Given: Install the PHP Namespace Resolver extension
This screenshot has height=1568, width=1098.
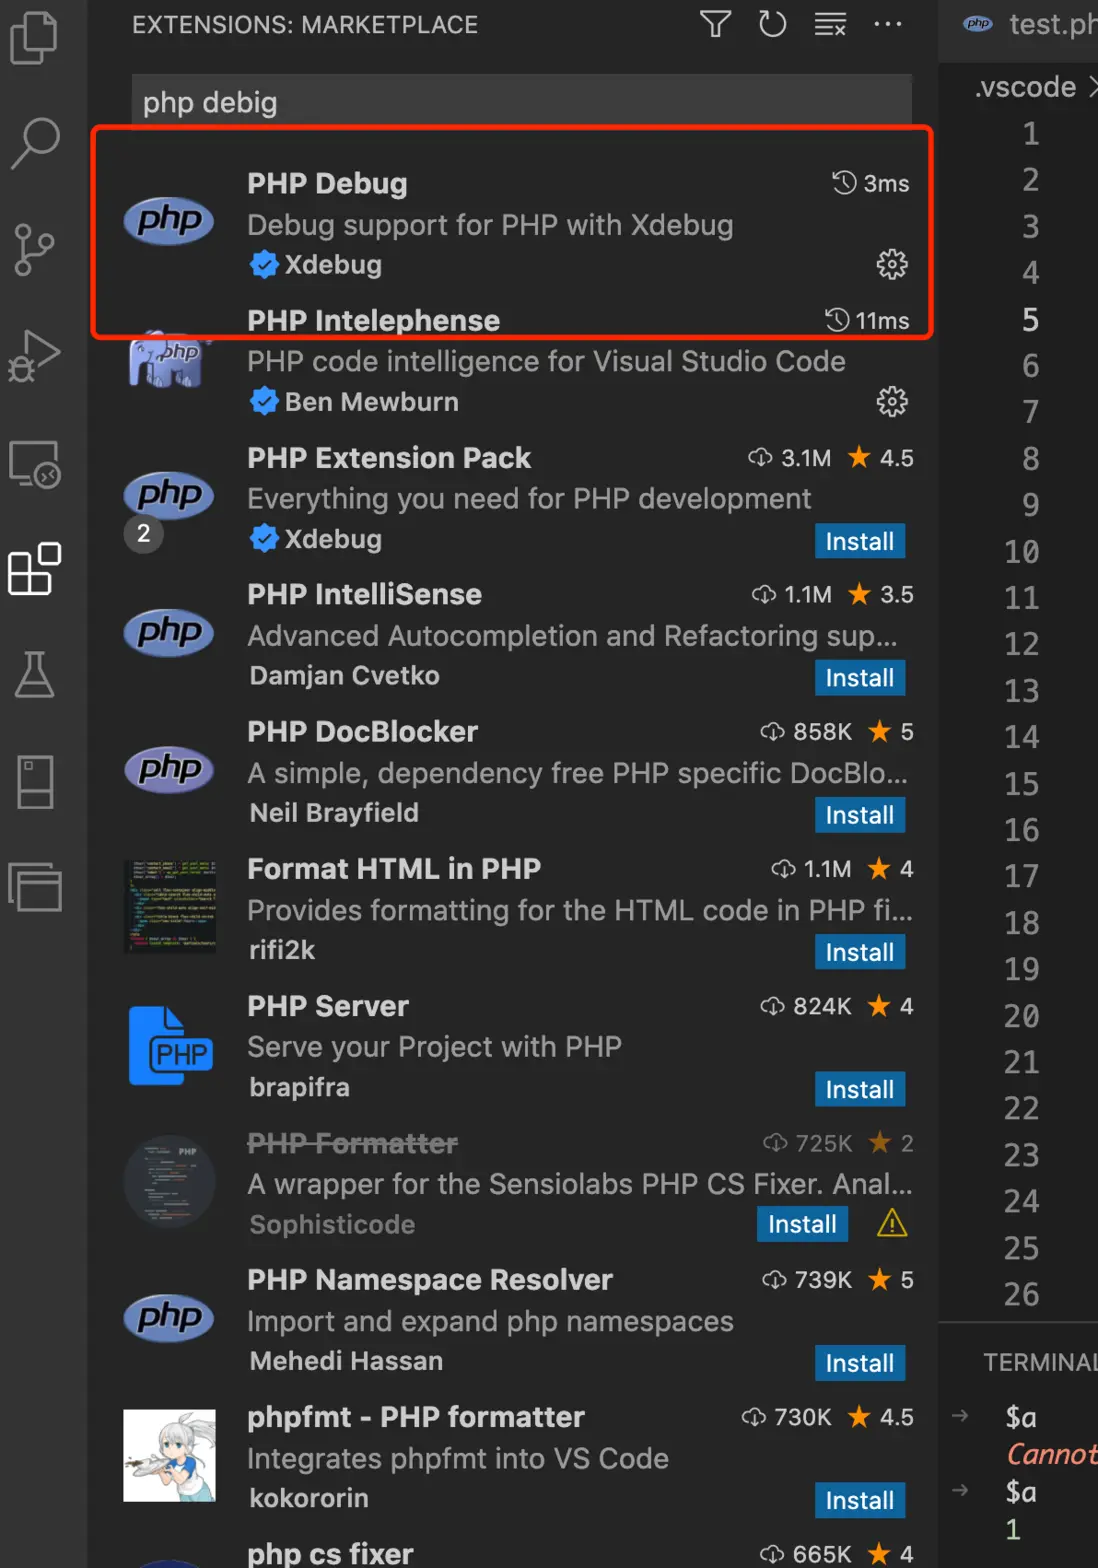Looking at the screenshot, I should pos(859,1363).
